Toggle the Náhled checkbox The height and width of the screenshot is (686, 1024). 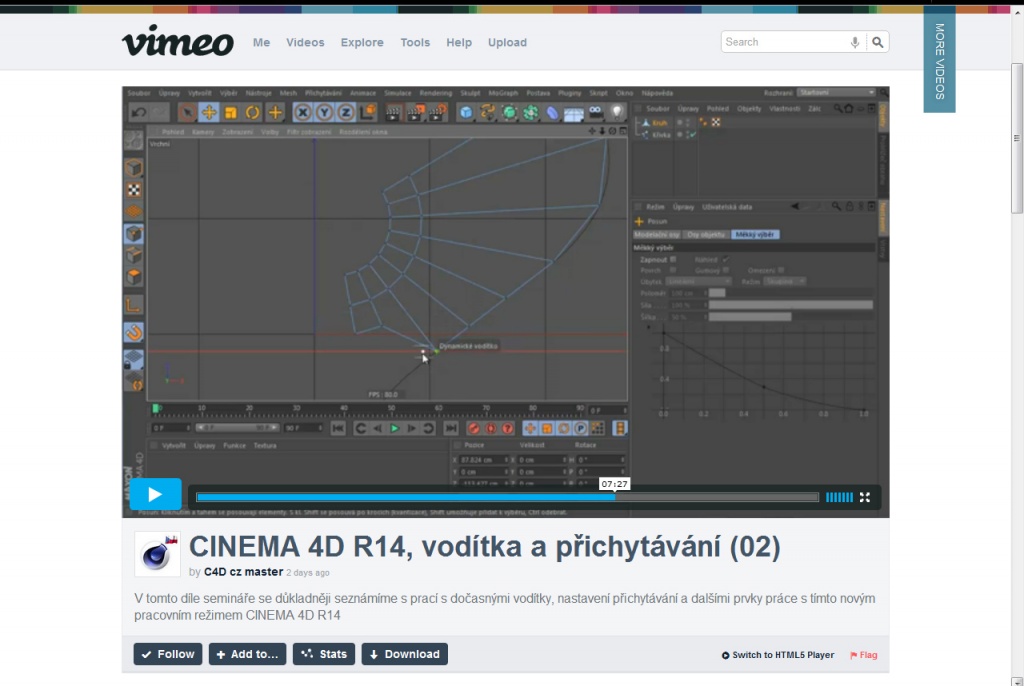pyautogui.click(x=726, y=259)
